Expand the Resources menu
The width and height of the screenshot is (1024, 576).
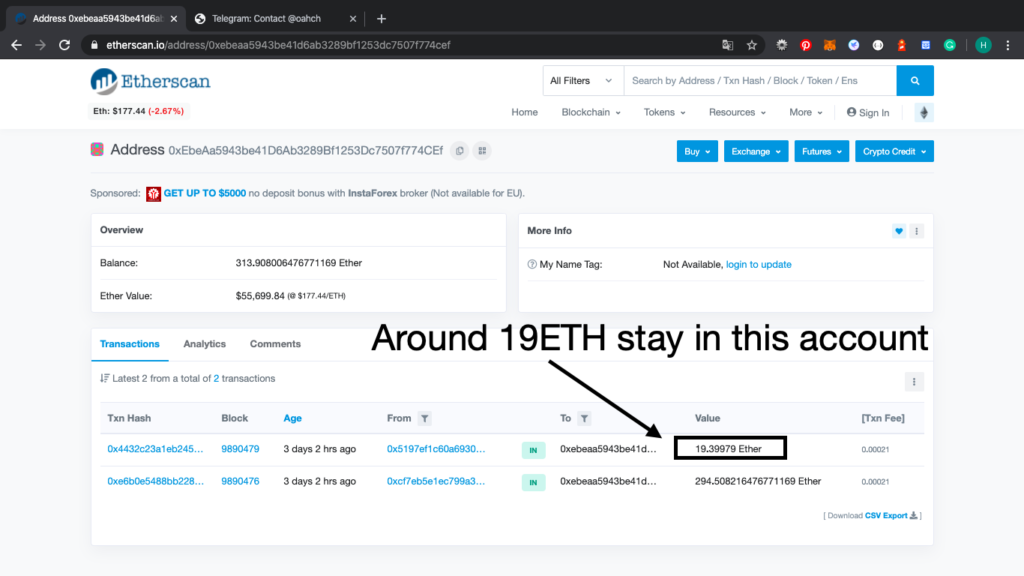(737, 112)
